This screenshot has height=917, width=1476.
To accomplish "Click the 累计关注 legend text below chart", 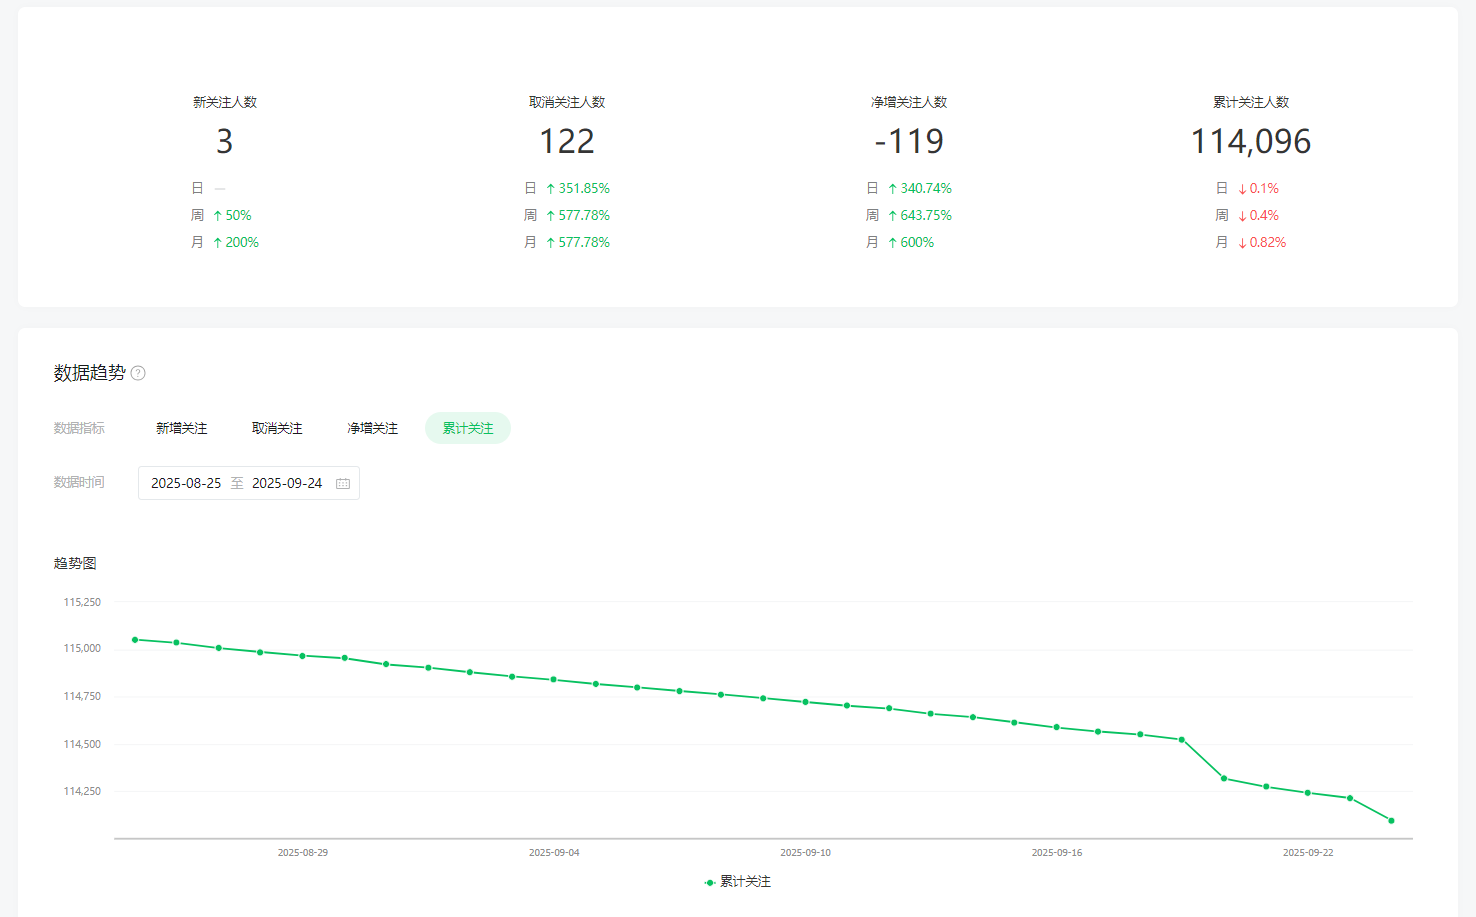I will pyautogui.click(x=745, y=882).
